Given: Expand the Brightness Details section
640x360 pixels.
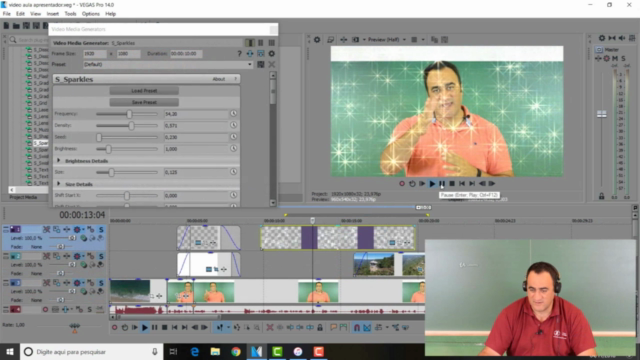Looking at the screenshot, I should click(x=58, y=161).
